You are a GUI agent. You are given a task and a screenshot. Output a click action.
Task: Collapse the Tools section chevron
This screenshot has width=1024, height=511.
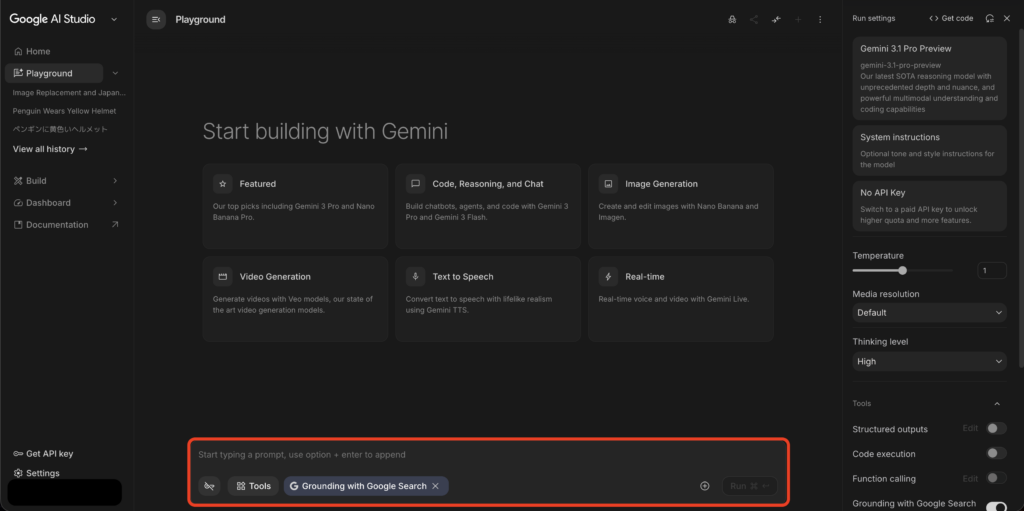[997, 404]
